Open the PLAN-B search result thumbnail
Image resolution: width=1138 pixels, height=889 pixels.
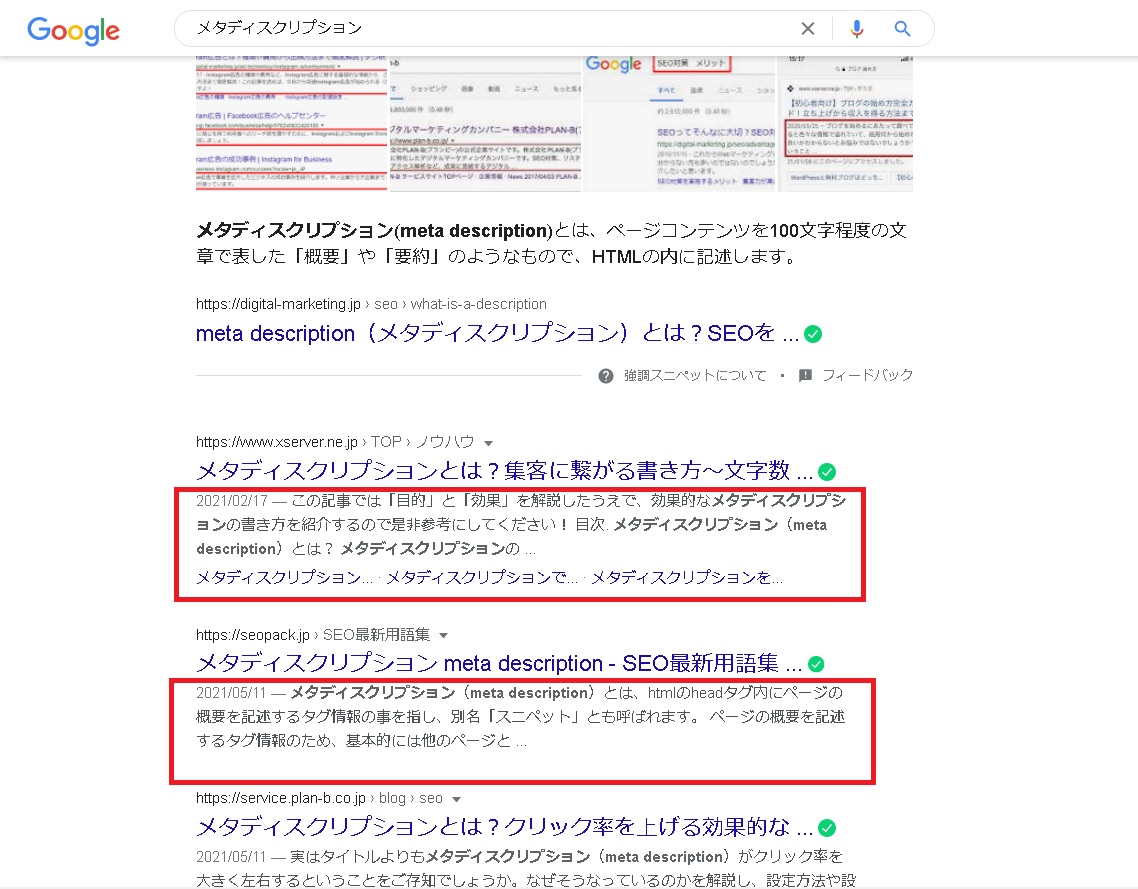pos(486,123)
